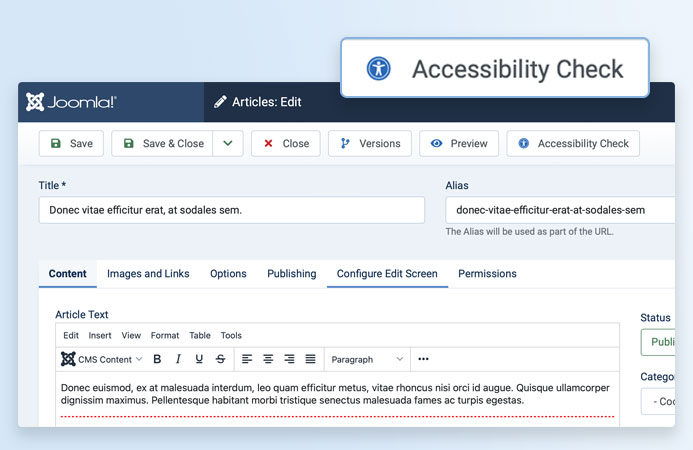Align text left
Viewport: 693px width, 450px height.
pyautogui.click(x=247, y=359)
